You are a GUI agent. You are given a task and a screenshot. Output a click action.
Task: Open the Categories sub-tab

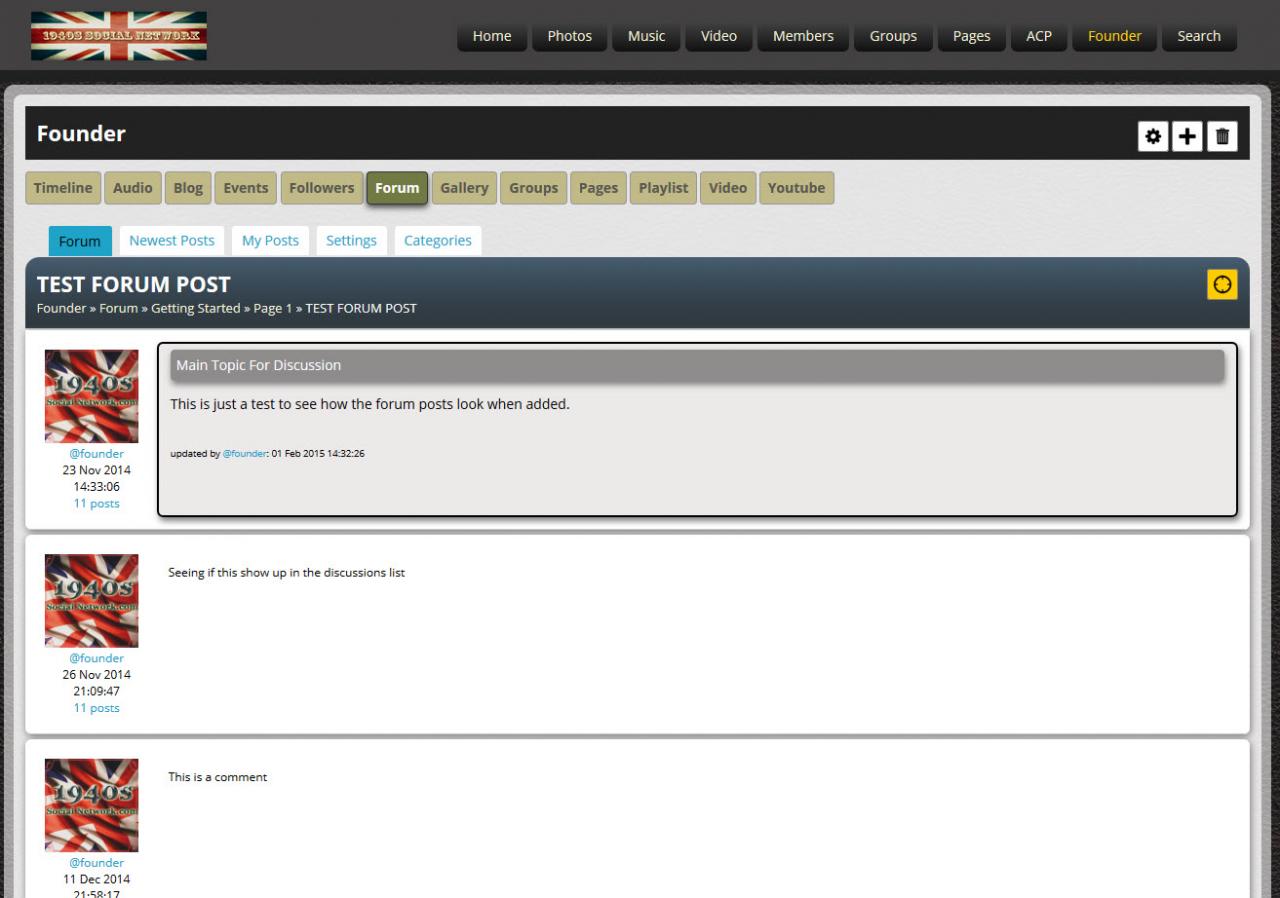[438, 241]
